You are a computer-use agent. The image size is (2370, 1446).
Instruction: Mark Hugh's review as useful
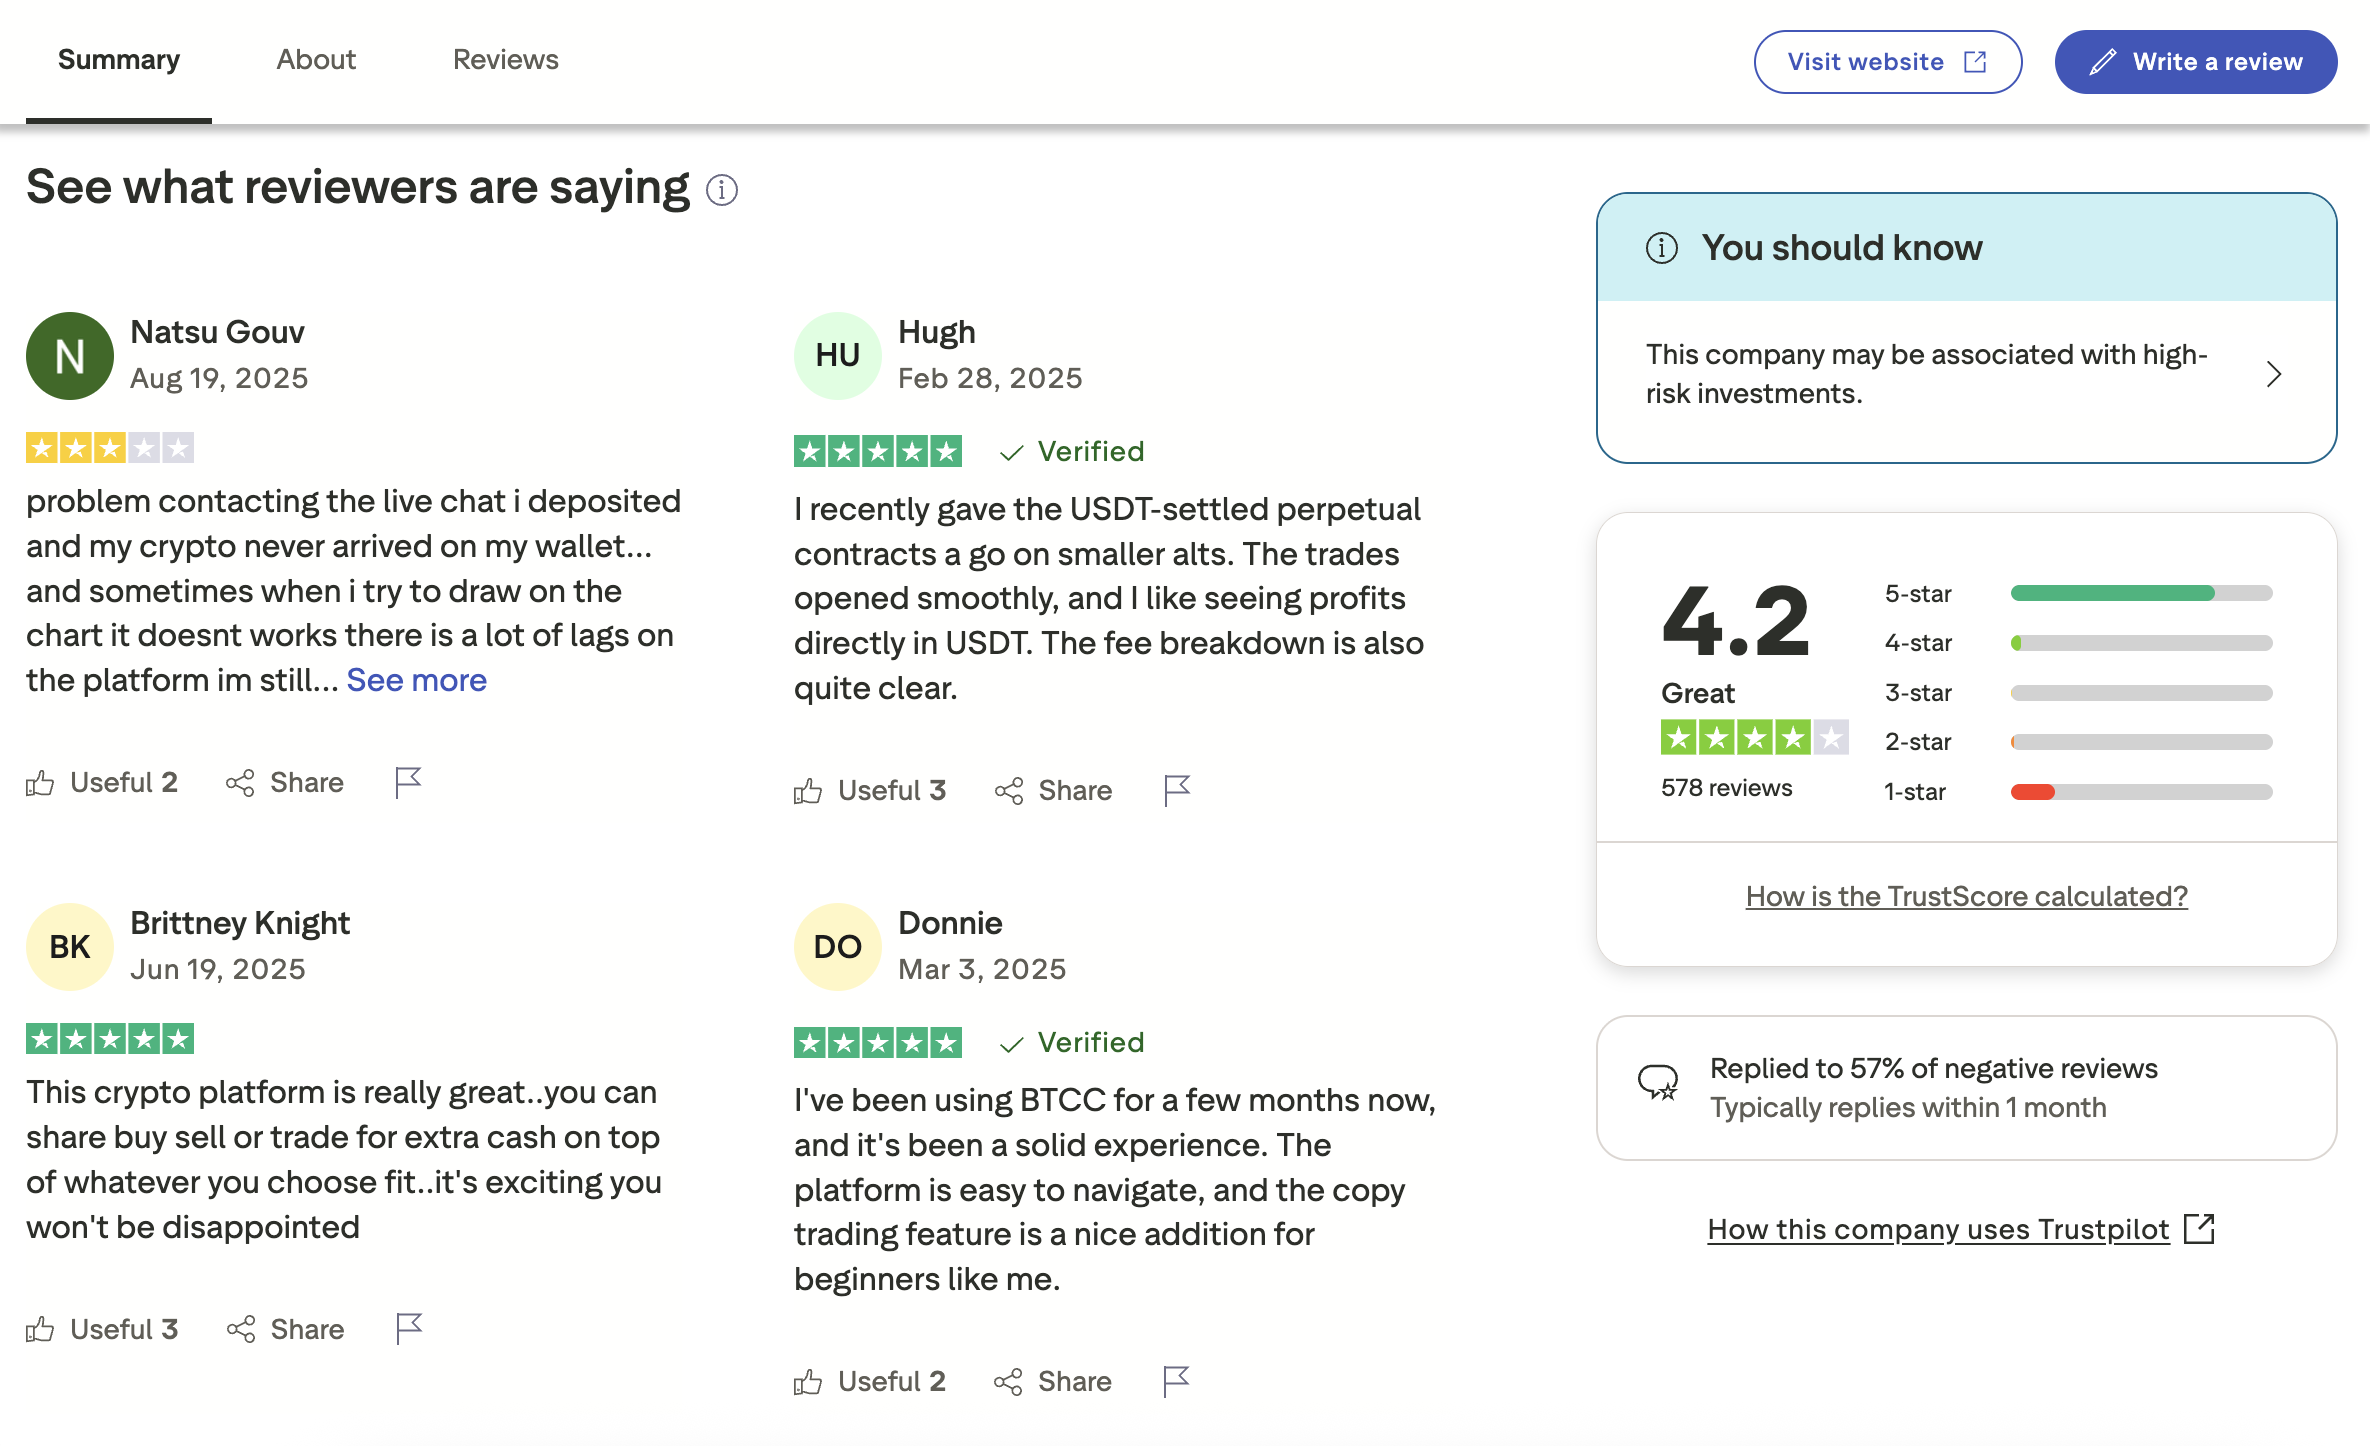click(870, 790)
